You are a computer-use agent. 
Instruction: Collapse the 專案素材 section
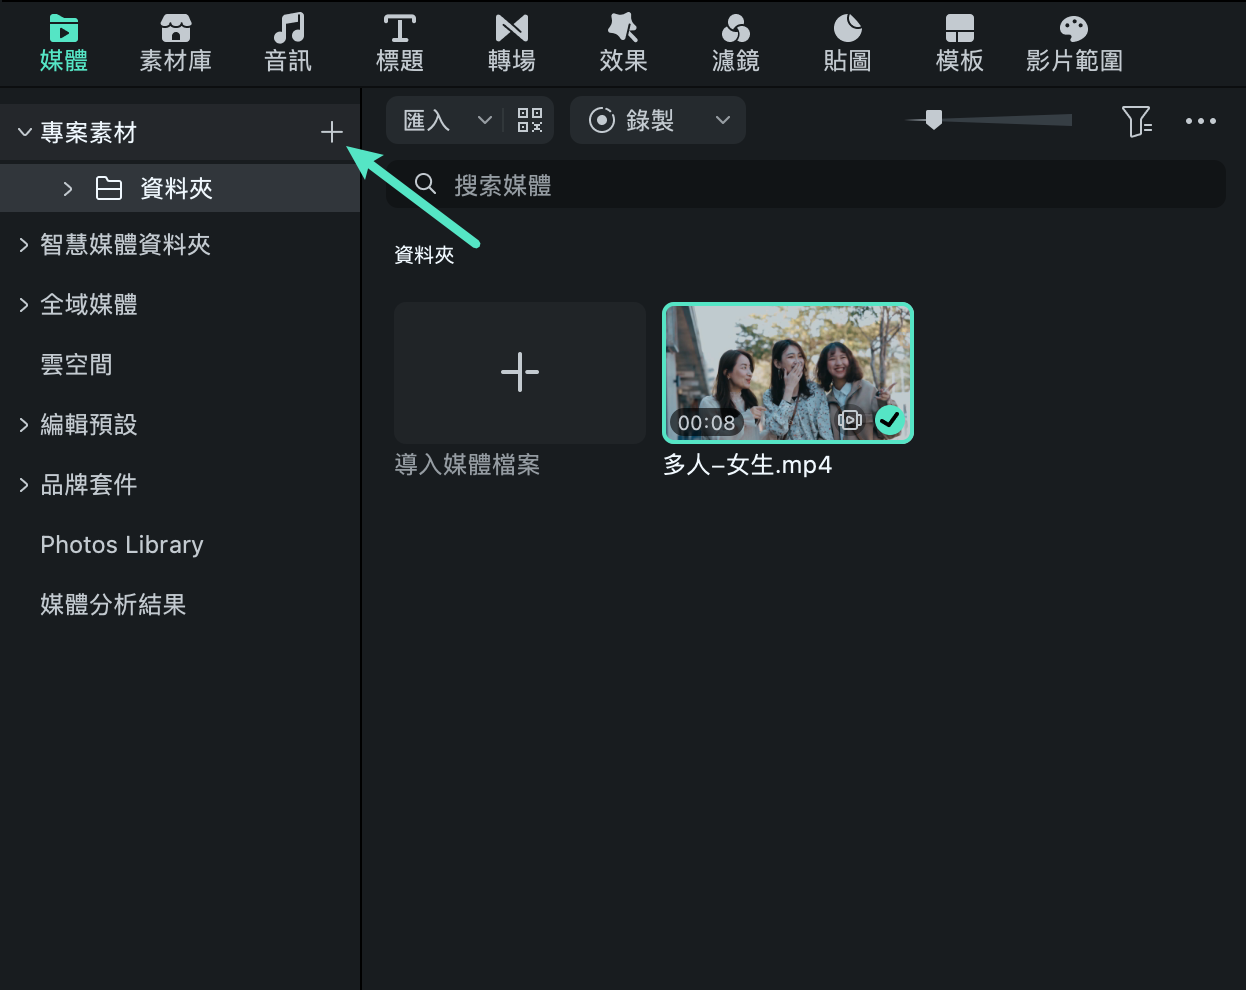click(x=25, y=132)
